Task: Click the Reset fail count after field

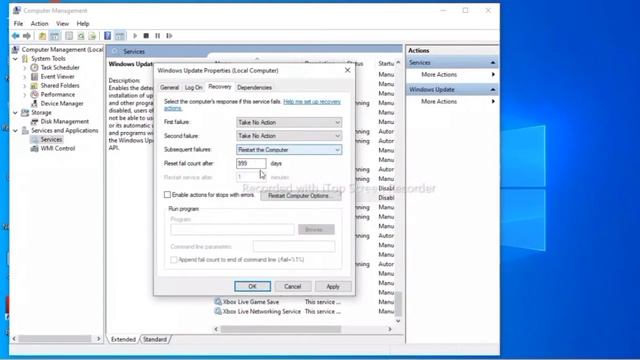Action: click(x=251, y=163)
